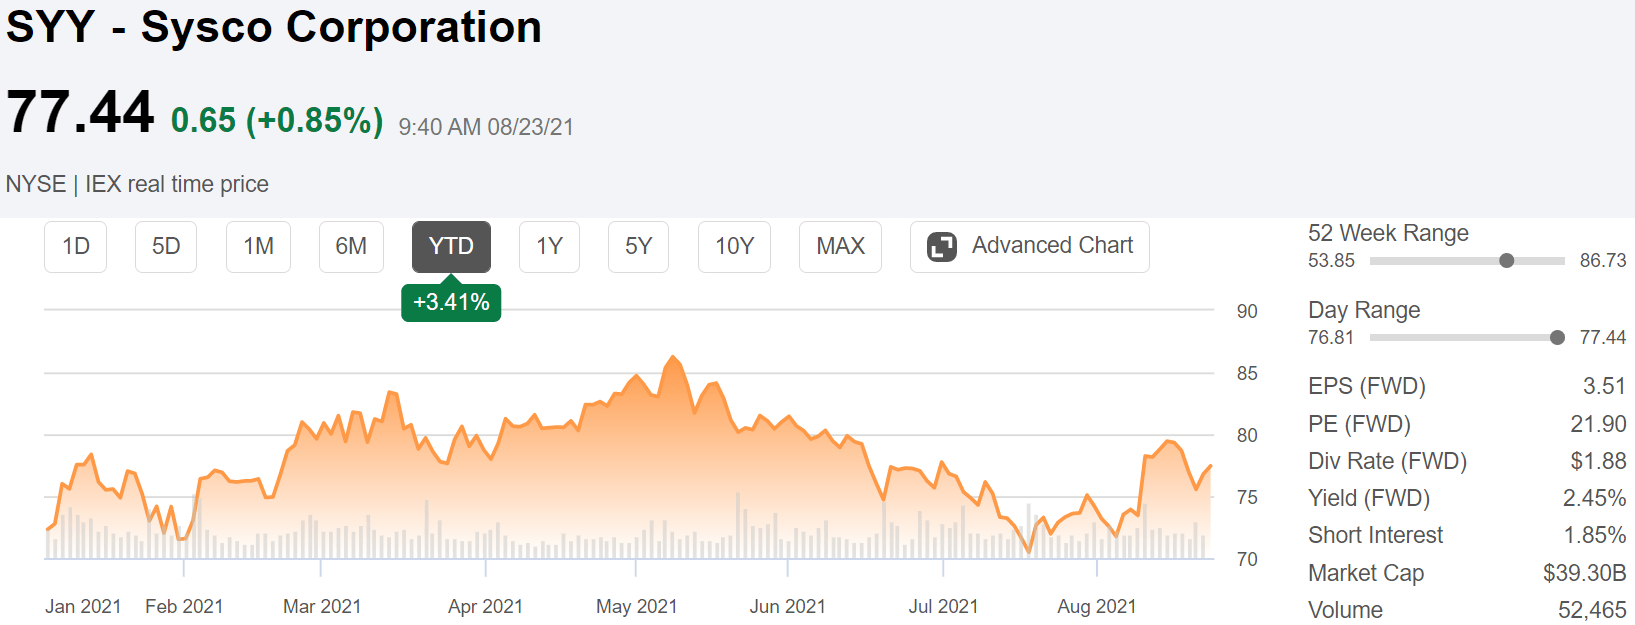Click the current price 77.44
The image size is (1635, 625).
78,112
